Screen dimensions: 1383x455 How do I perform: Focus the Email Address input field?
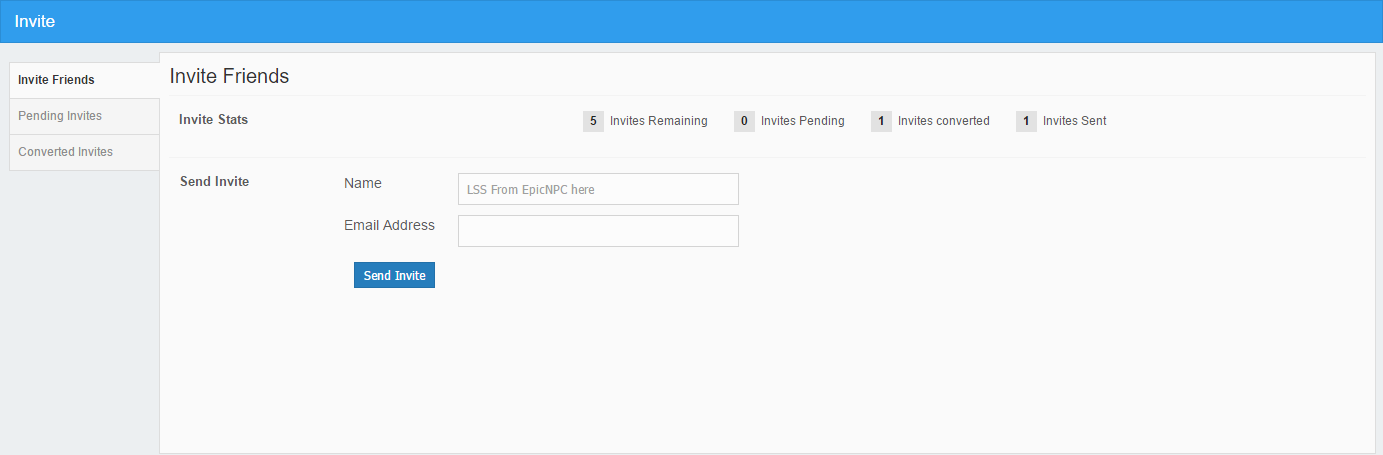coord(598,231)
